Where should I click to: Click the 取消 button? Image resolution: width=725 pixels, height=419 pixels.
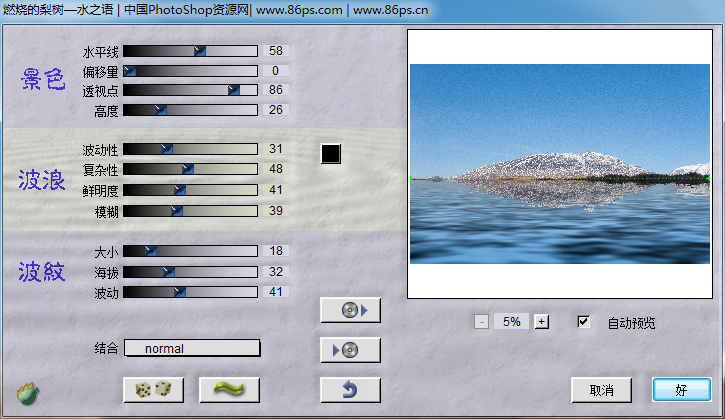[x=602, y=390]
